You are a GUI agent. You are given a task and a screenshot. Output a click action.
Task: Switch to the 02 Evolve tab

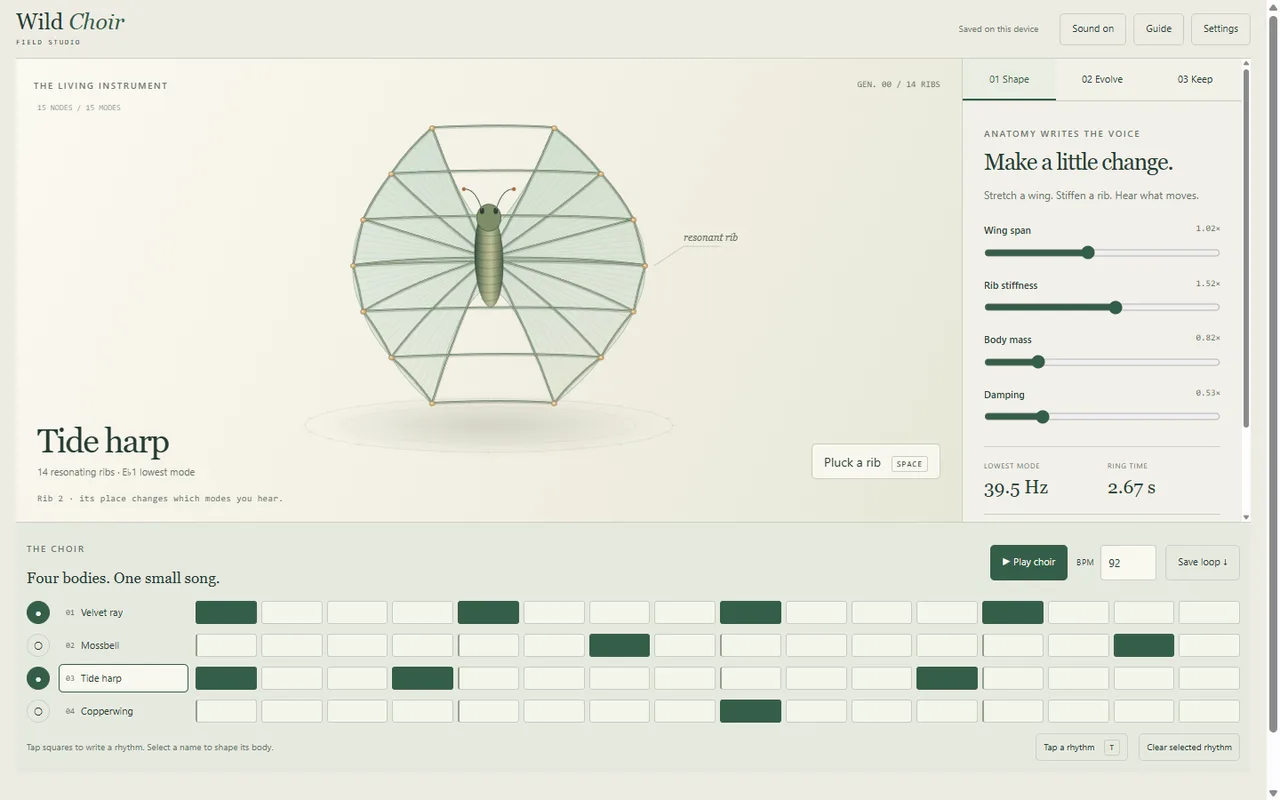pos(1102,80)
